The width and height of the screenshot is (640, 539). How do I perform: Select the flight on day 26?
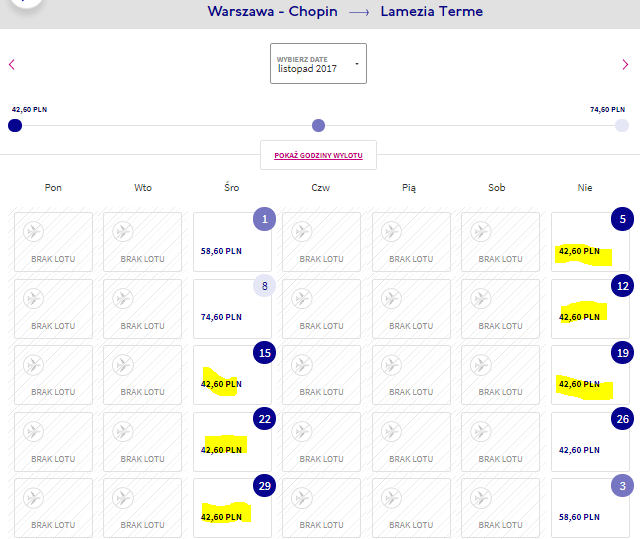pos(590,442)
